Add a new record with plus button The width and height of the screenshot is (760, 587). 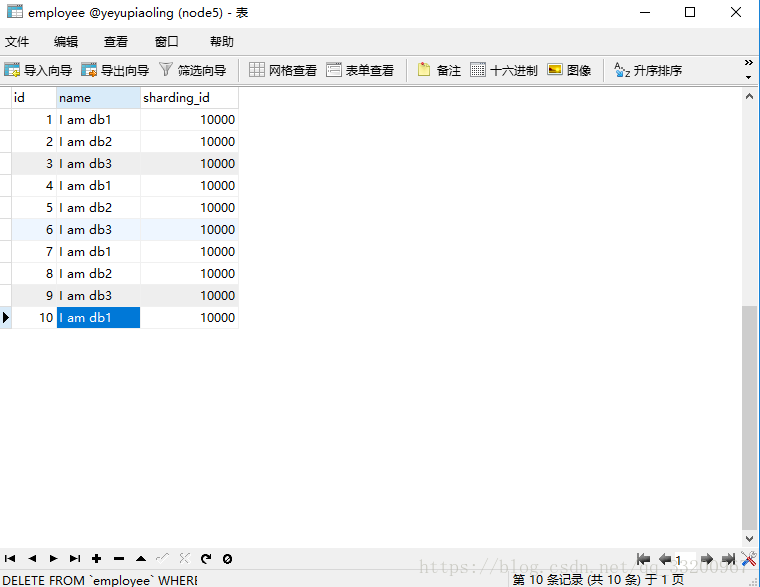[97, 559]
